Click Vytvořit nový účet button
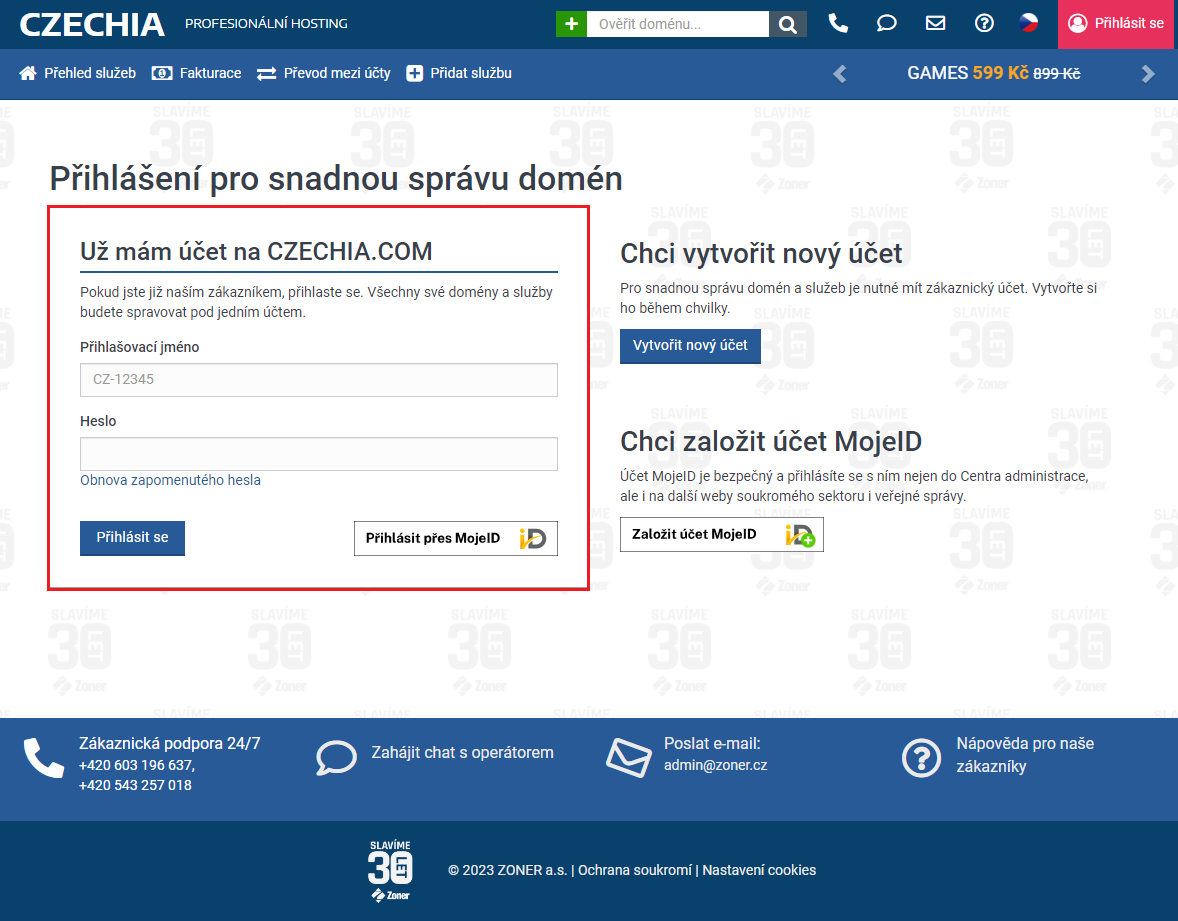The width and height of the screenshot is (1178, 921). pos(690,346)
